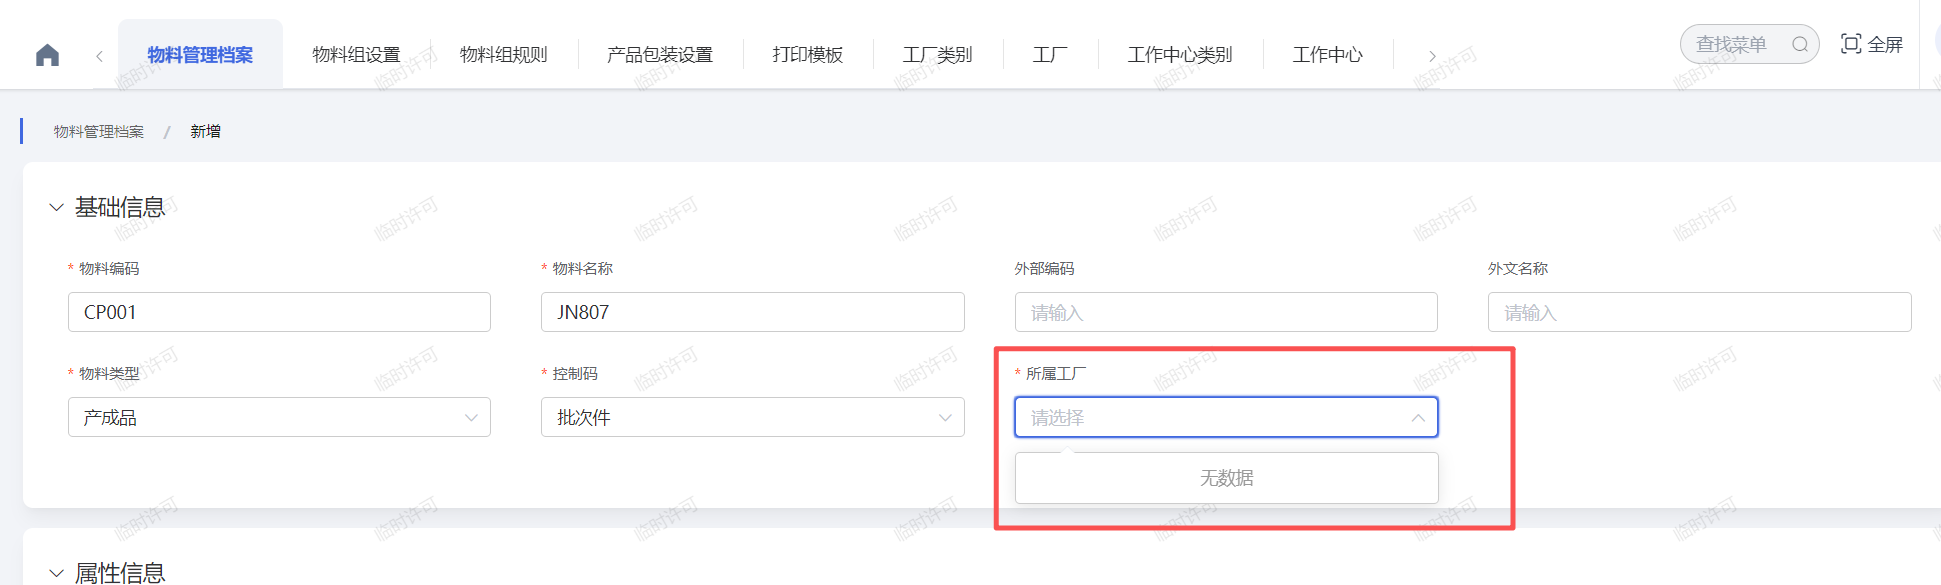Go to the 工作中心类别 tab
This screenshot has height=585, width=1941.
point(1180,55)
